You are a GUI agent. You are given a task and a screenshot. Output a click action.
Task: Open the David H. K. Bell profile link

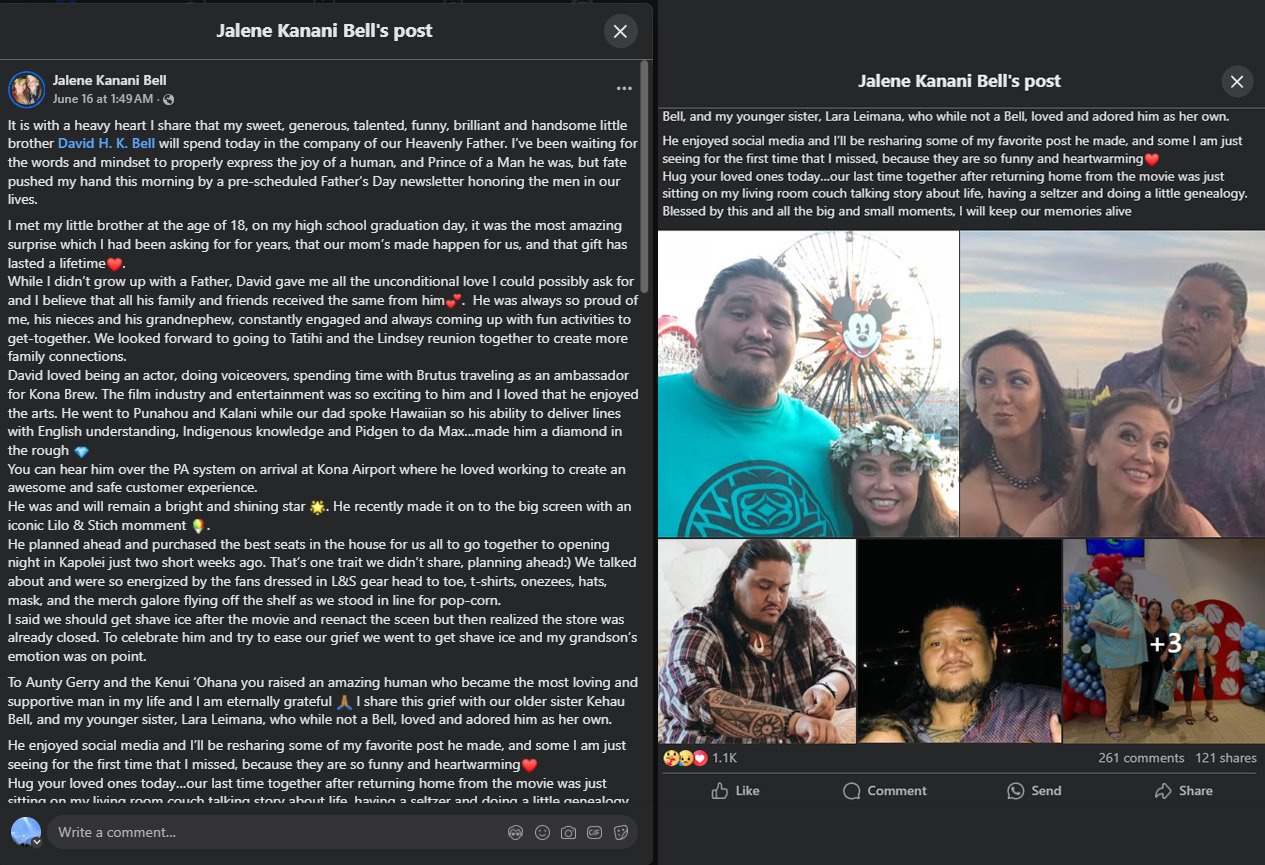[x=105, y=143]
